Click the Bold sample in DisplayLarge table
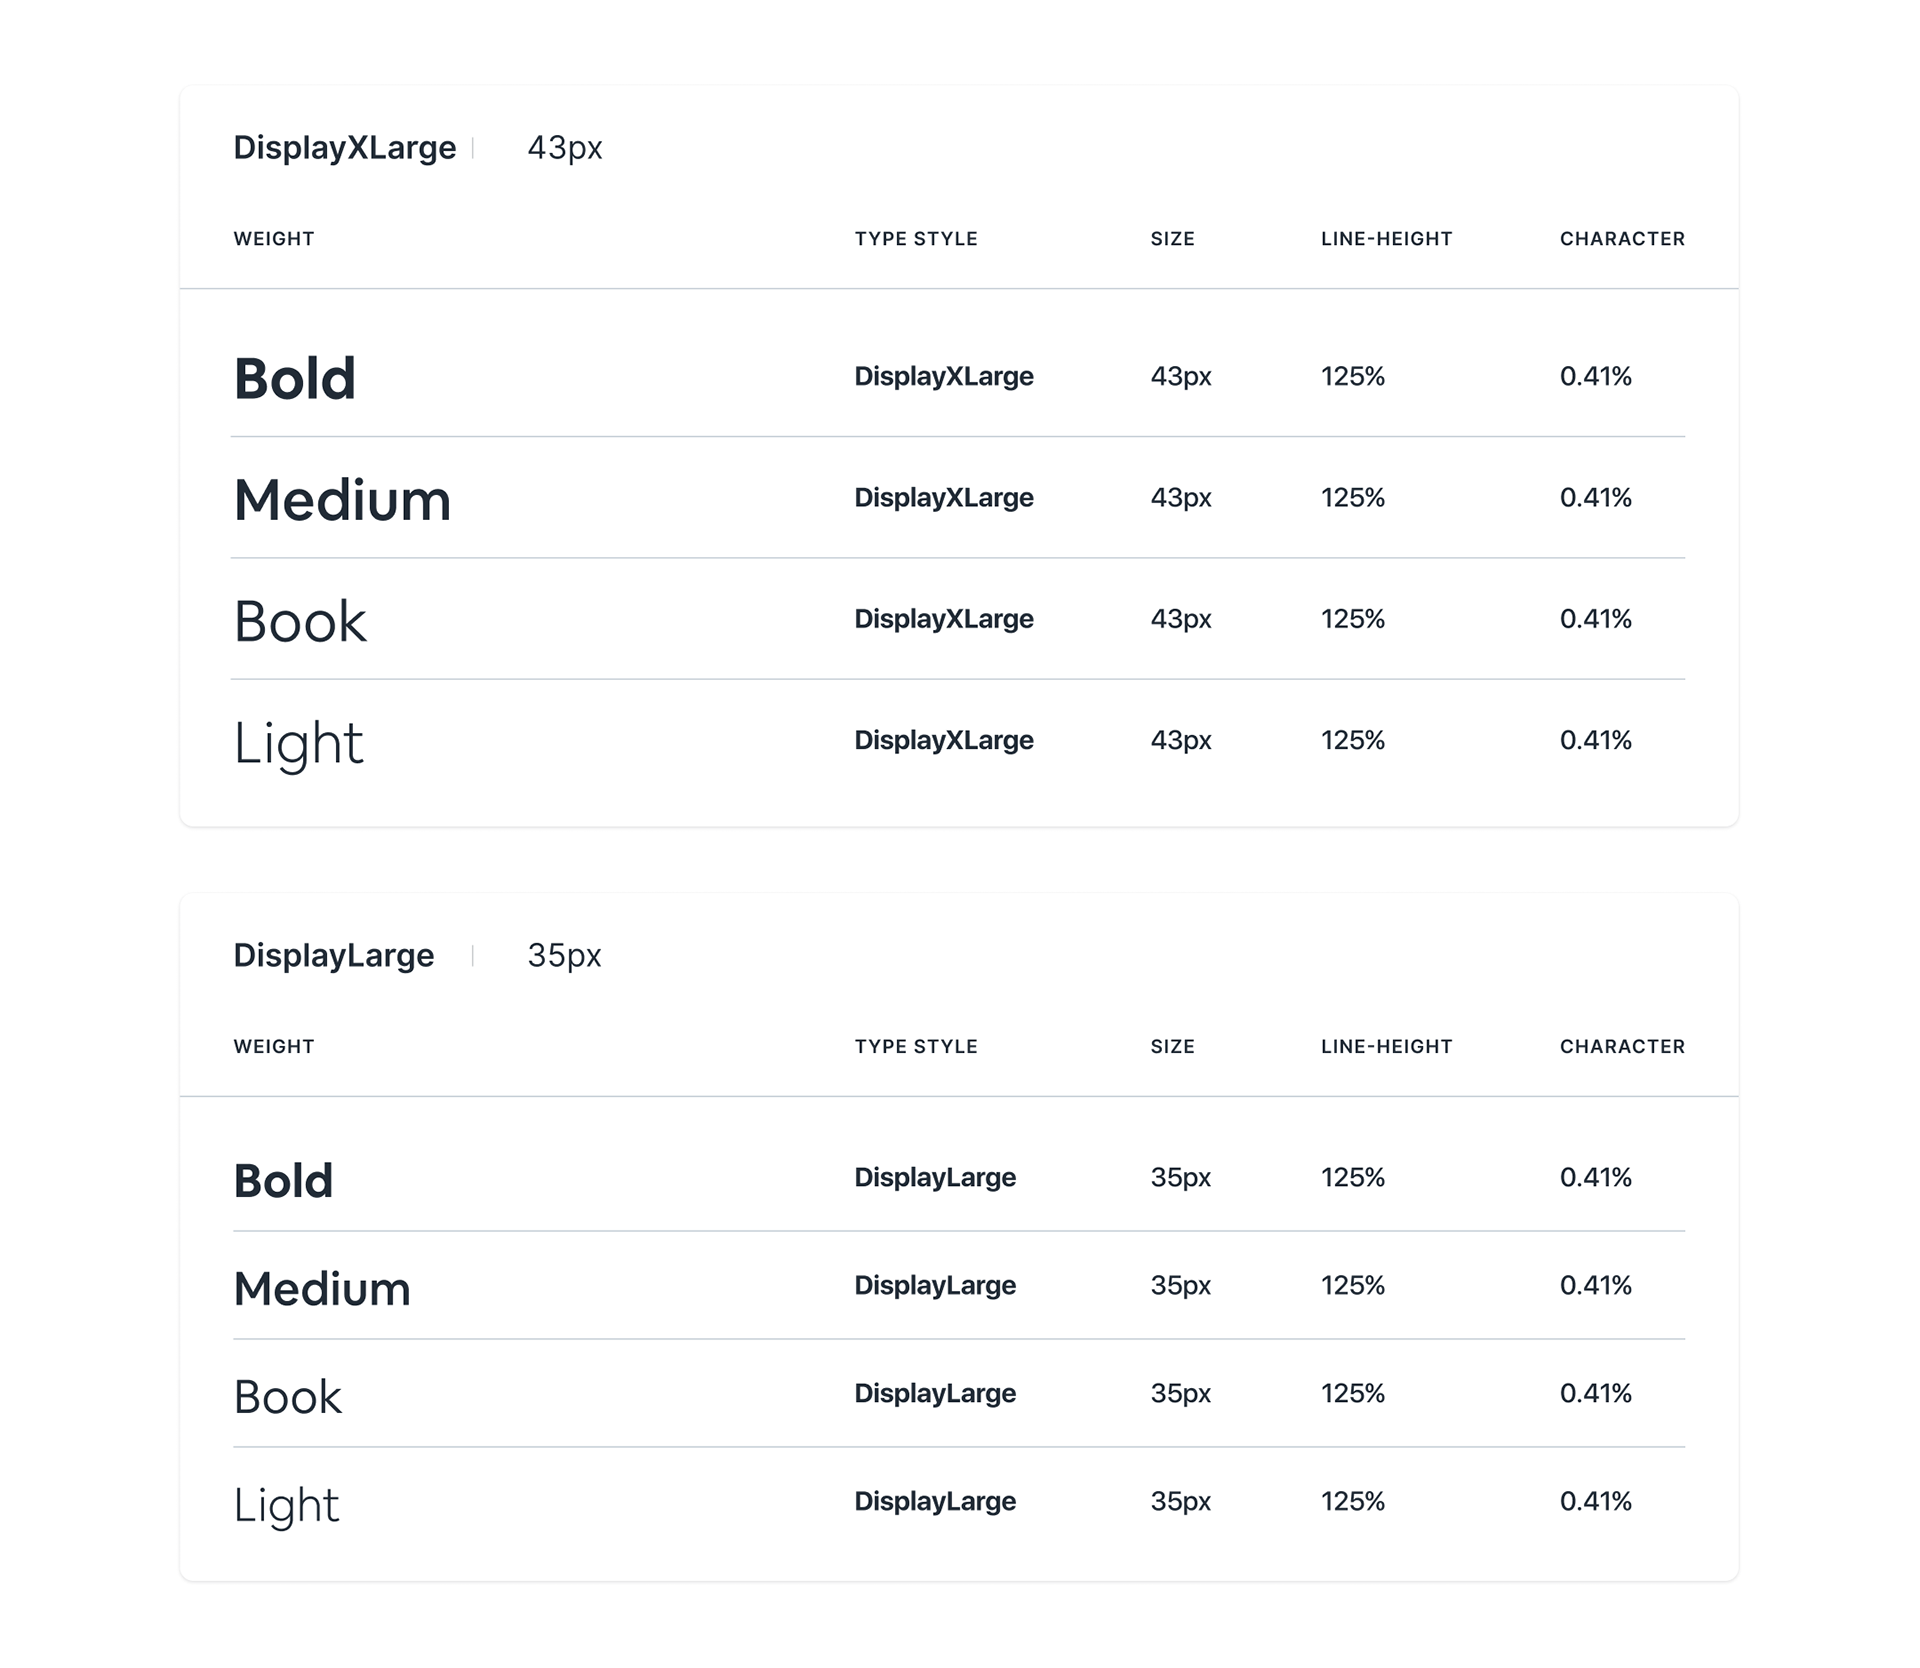This screenshot has width=1920, height=1668. (x=283, y=1181)
